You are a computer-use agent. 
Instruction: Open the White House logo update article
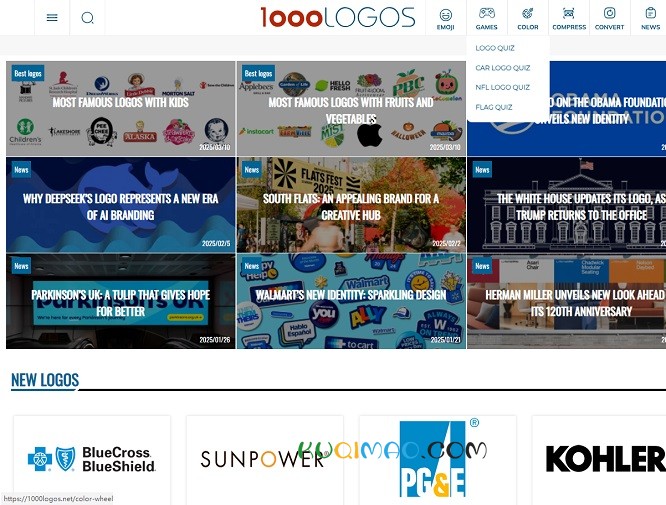(x=567, y=205)
